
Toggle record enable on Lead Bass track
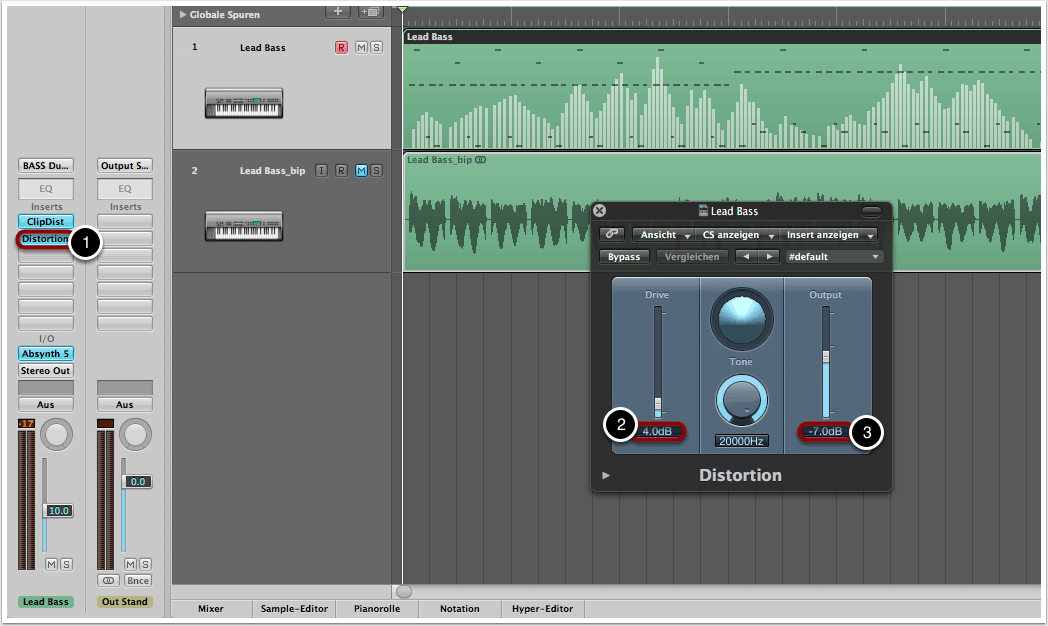coord(341,48)
